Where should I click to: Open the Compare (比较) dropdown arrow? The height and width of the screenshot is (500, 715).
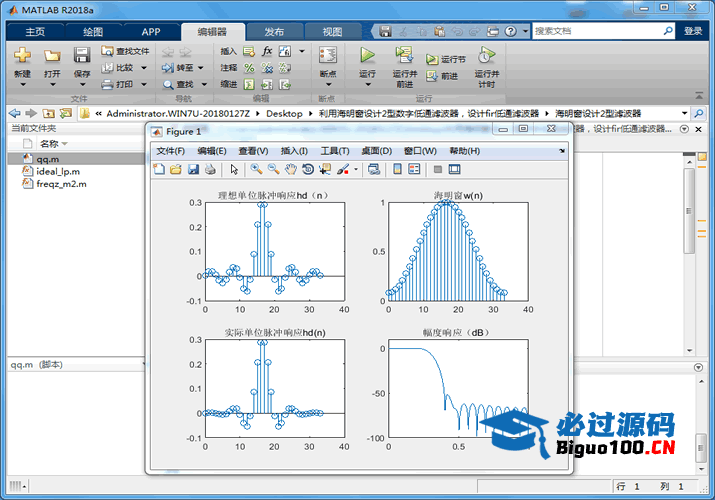[x=144, y=68]
